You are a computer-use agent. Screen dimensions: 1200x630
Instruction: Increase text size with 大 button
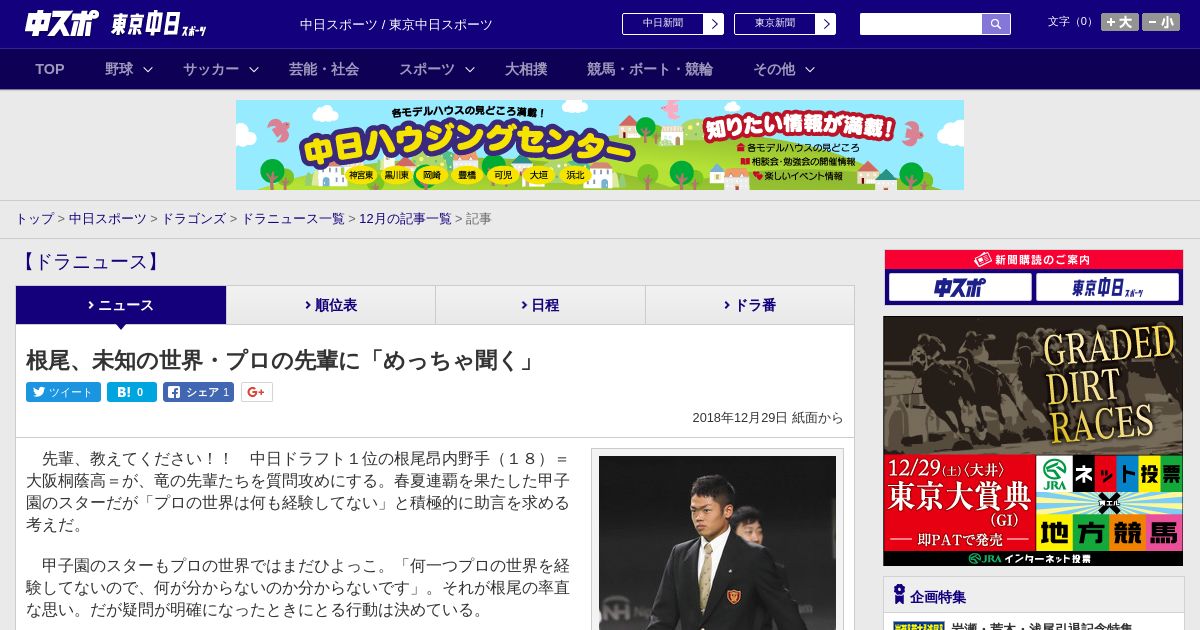pyautogui.click(x=1119, y=22)
